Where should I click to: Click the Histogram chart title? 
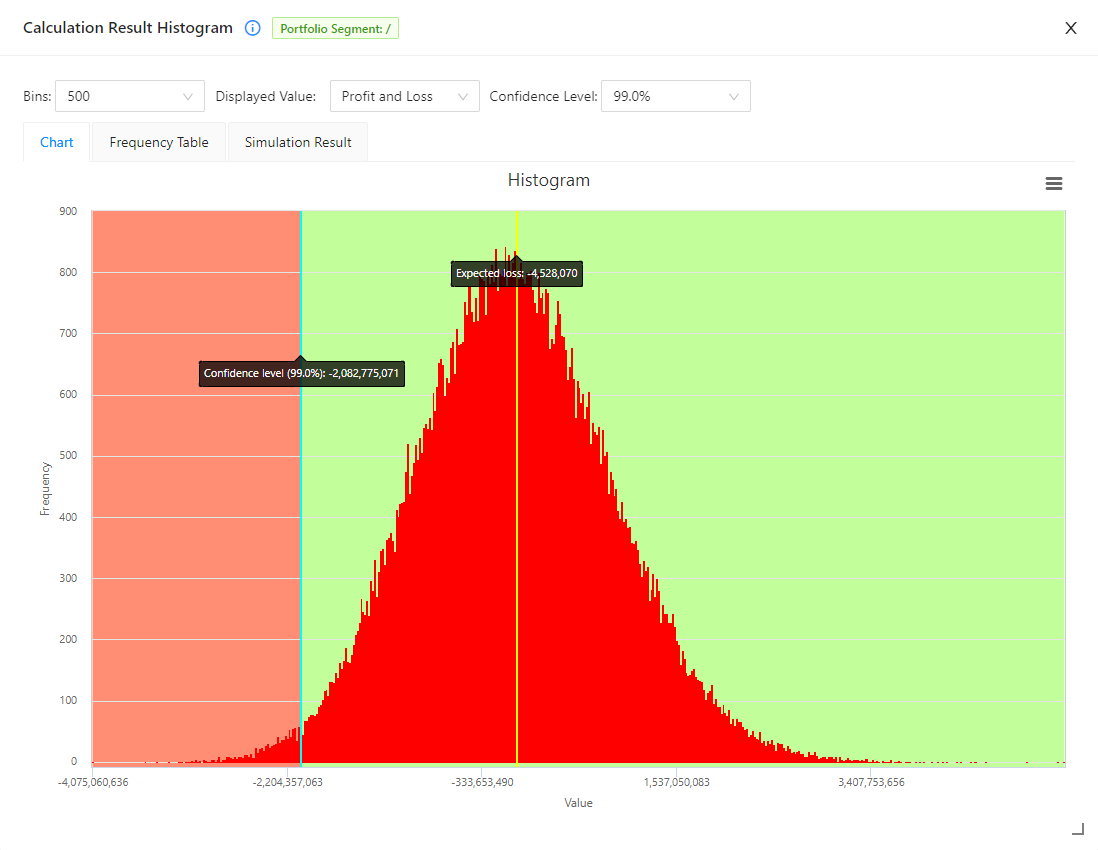pyautogui.click(x=548, y=180)
